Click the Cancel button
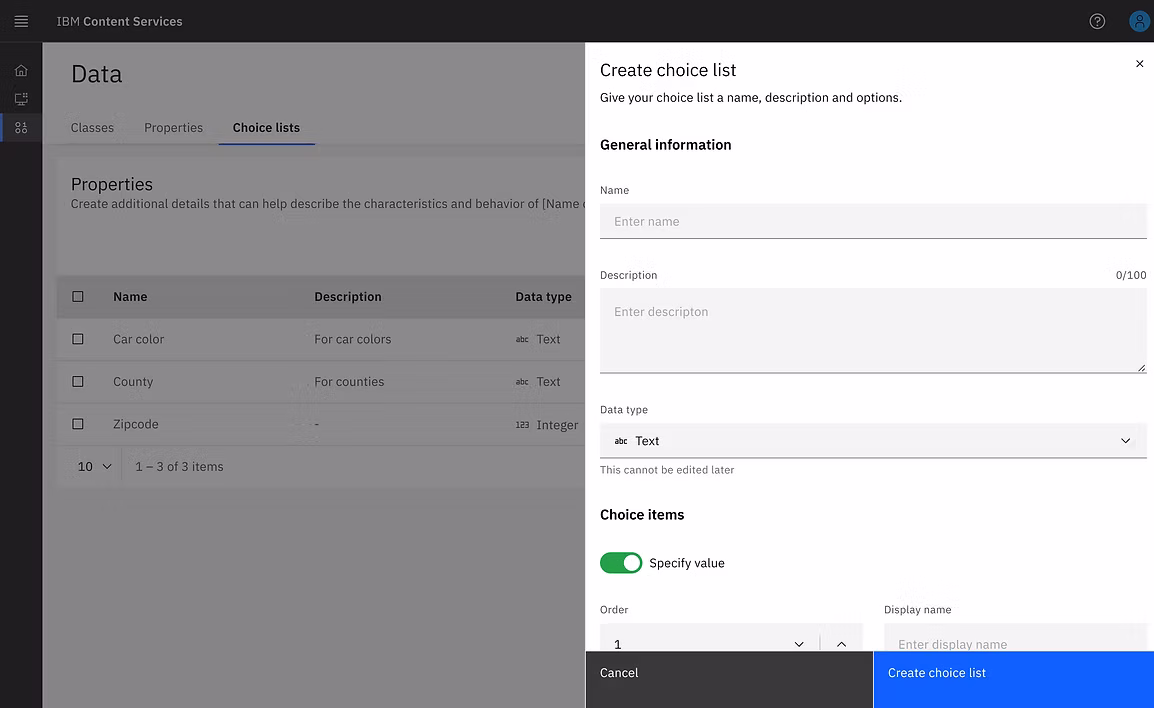The image size is (1154, 708). click(729, 679)
